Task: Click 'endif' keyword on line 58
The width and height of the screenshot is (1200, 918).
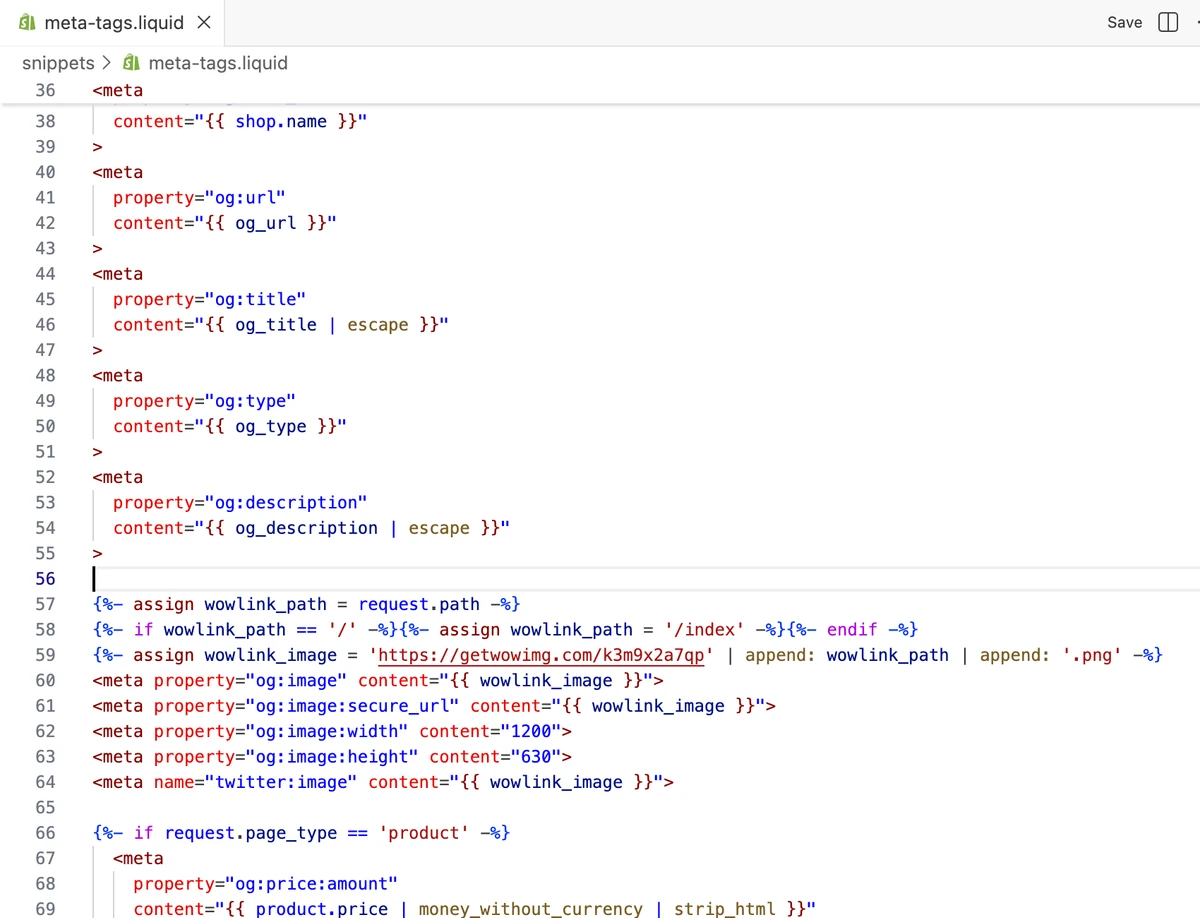Action: pyautogui.click(x=852, y=630)
